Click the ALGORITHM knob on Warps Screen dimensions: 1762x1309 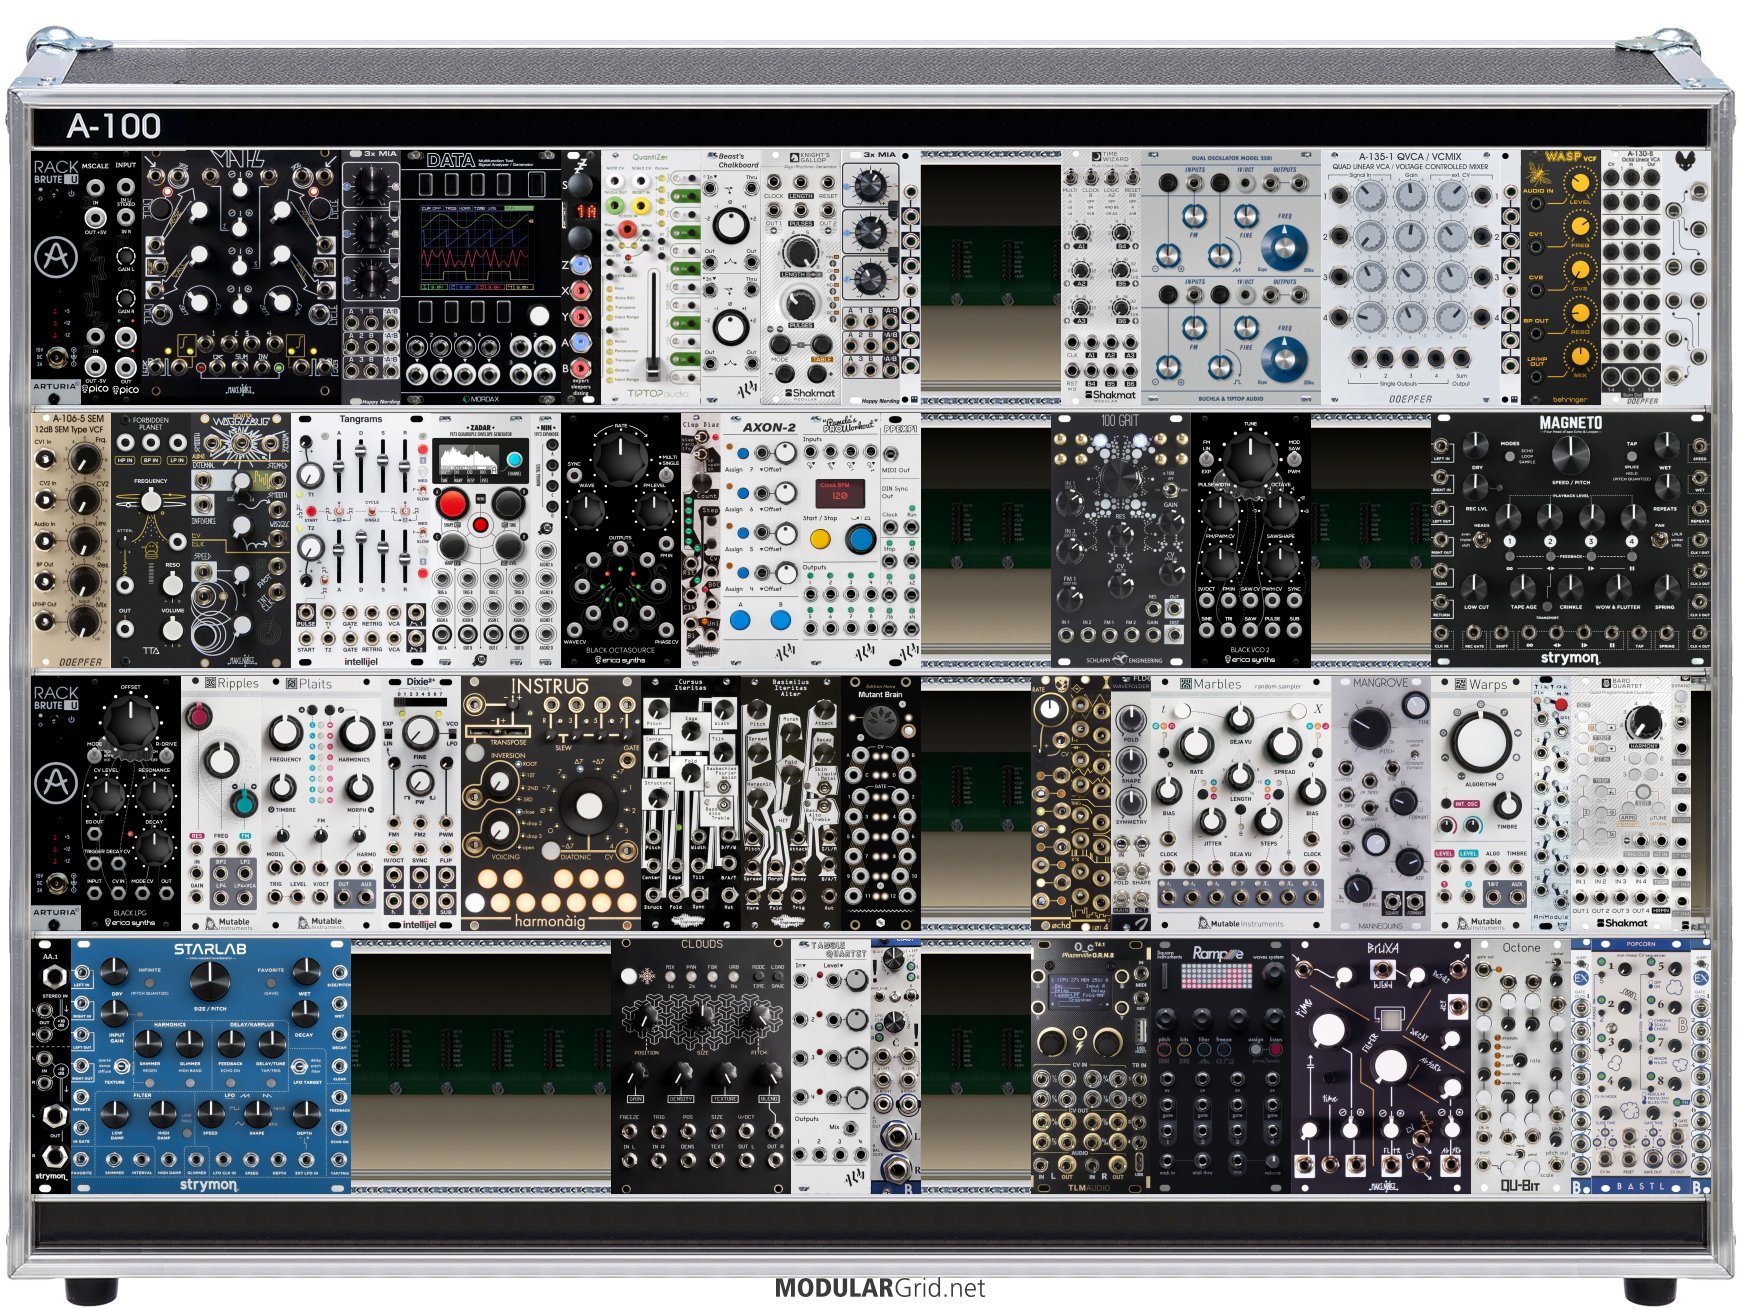click(1480, 742)
